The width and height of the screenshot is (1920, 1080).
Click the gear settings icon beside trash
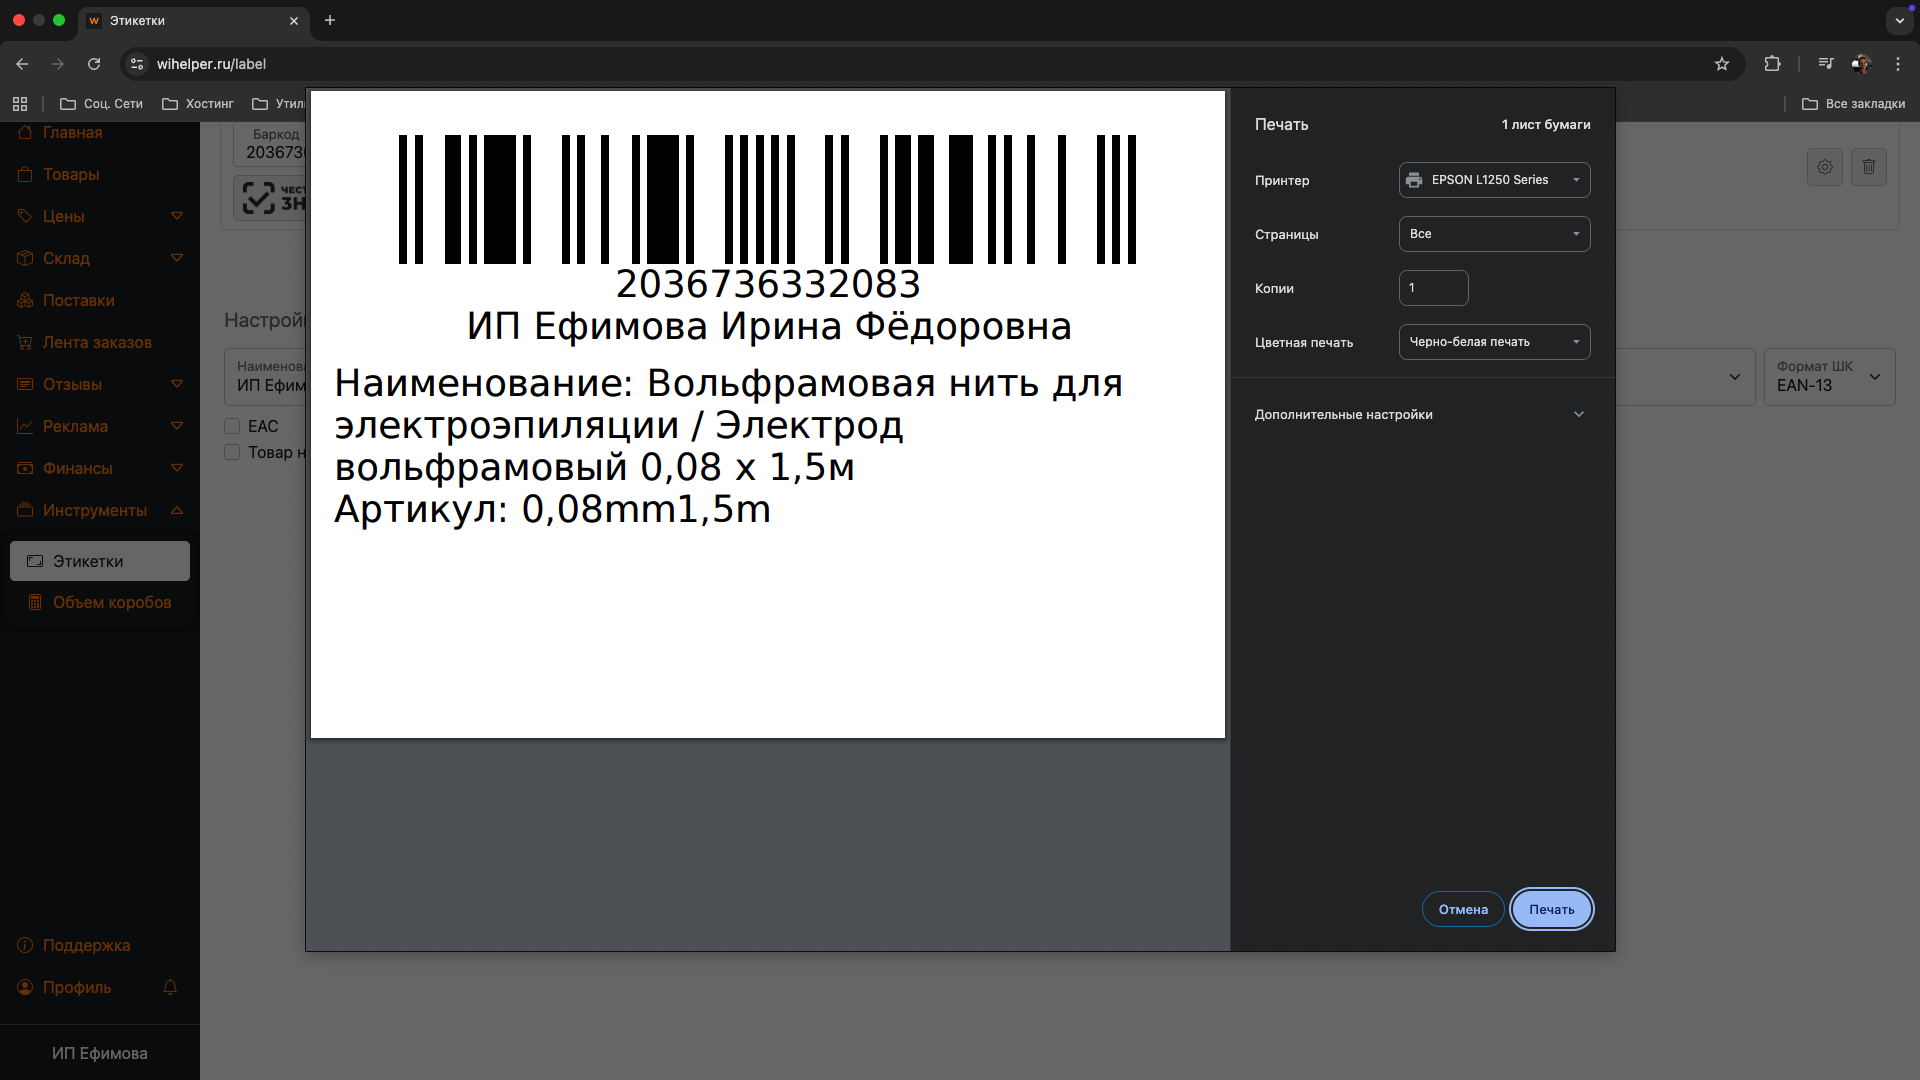(x=1824, y=167)
